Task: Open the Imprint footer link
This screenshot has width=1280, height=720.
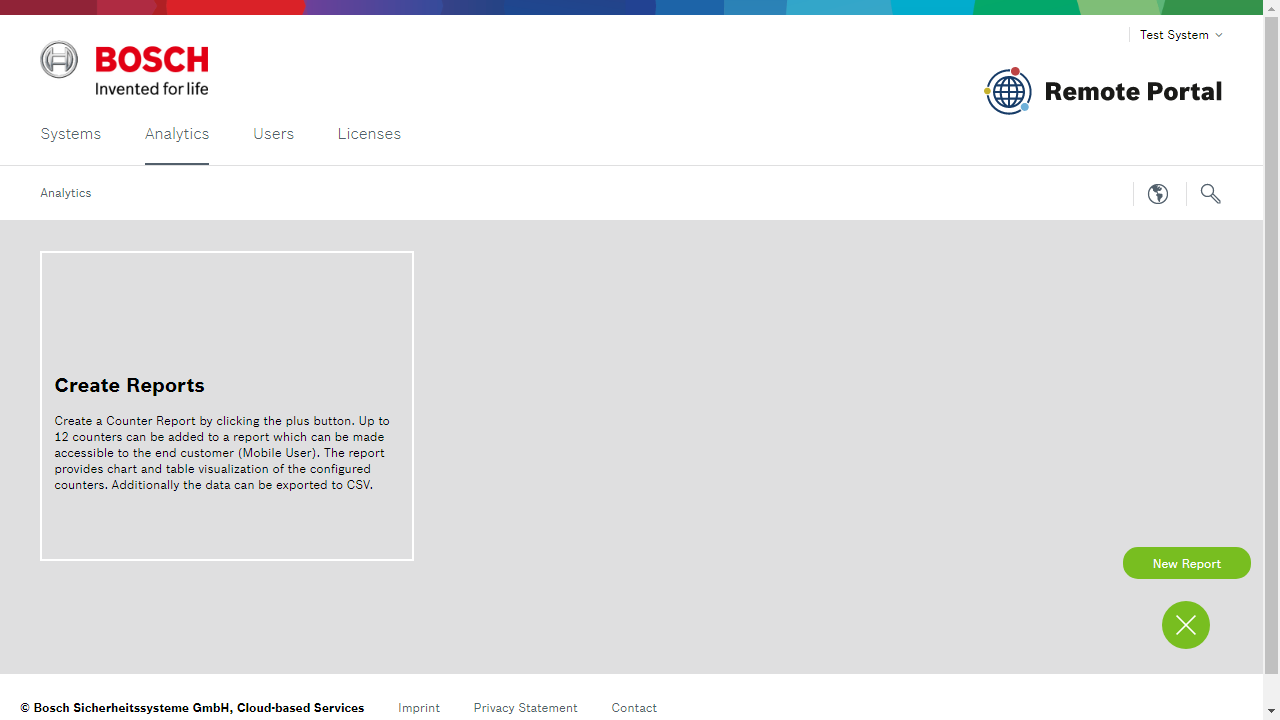Action: click(x=419, y=708)
